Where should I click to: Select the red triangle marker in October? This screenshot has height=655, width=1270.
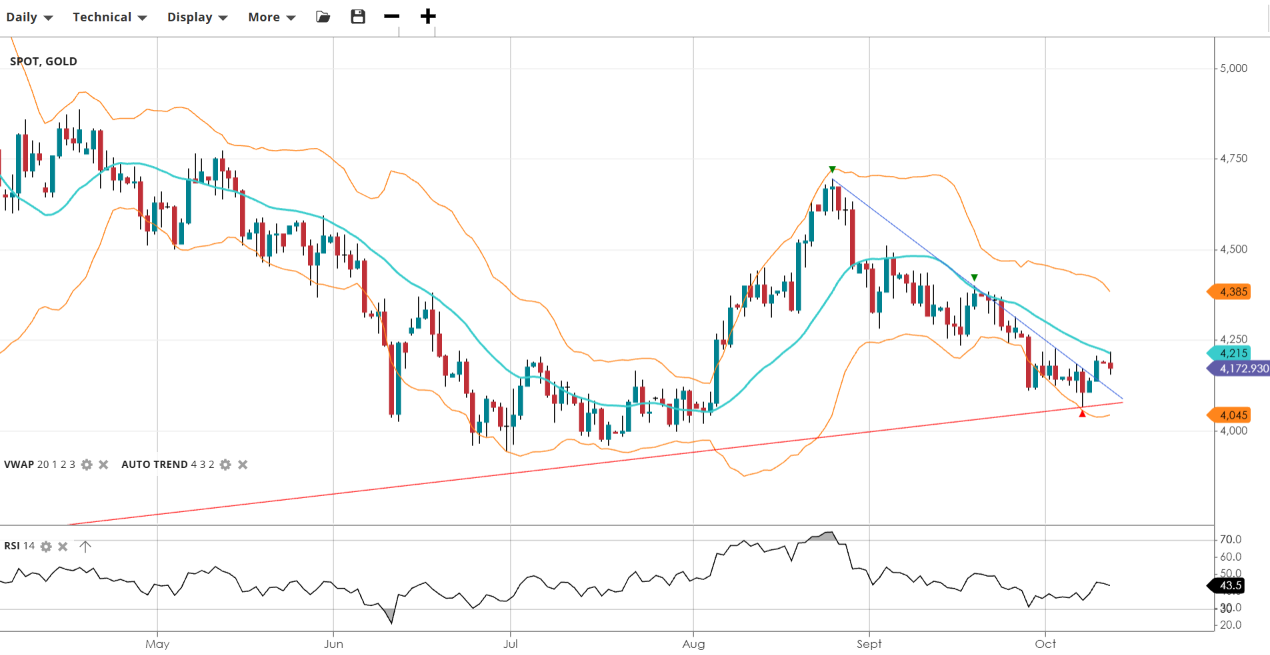[x=1082, y=413]
